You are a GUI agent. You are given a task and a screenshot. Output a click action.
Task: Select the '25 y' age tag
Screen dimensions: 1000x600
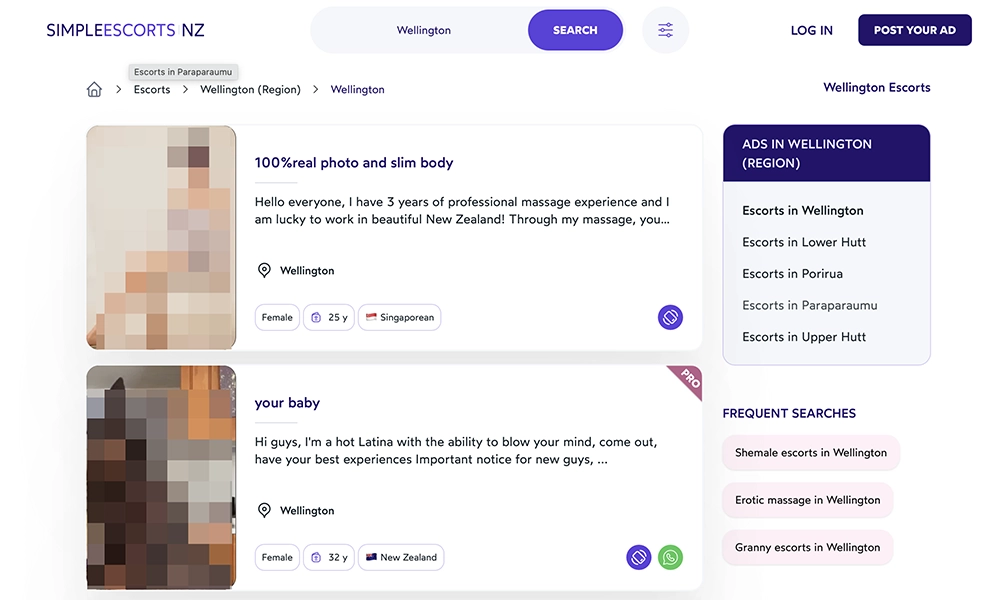tap(329, 317)
